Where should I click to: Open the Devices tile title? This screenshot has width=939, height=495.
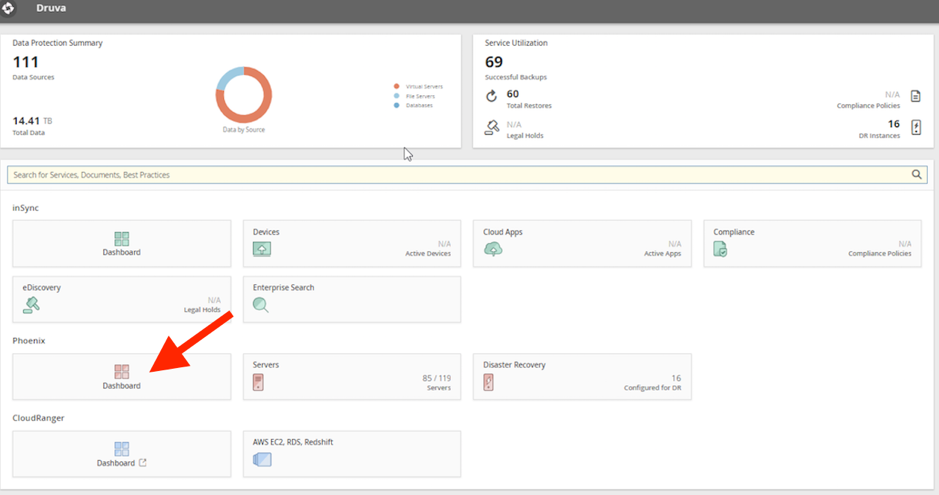(x=266, y=232)
